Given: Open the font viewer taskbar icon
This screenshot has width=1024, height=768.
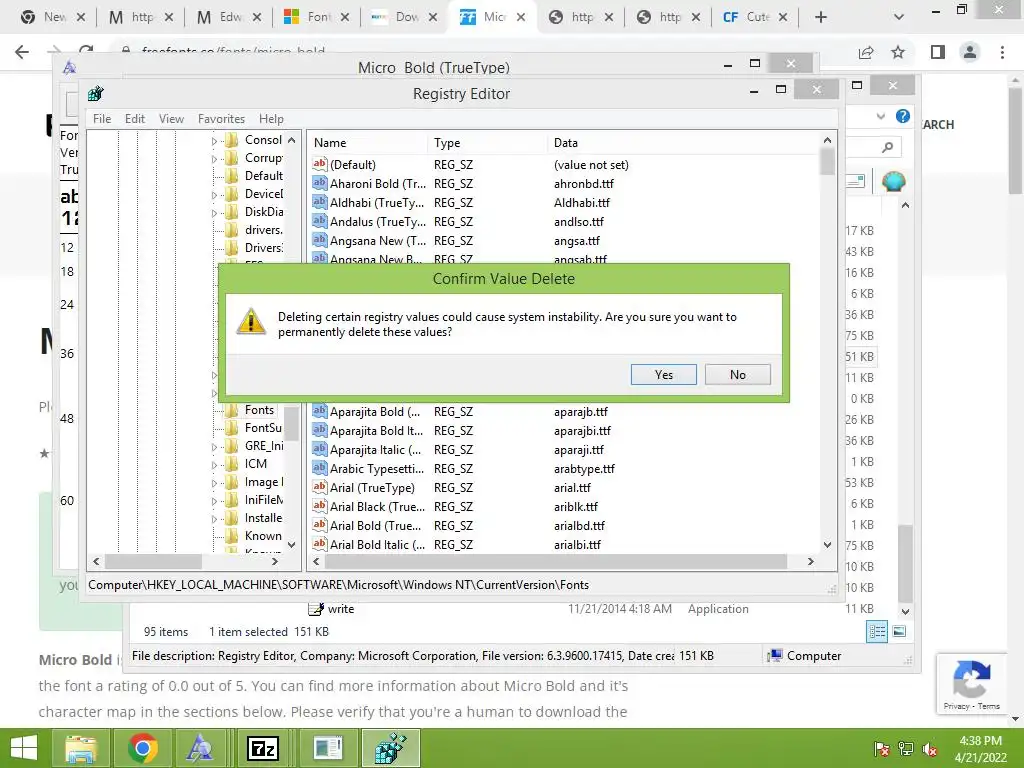Looking at the screenshot, I should (199, 748).
